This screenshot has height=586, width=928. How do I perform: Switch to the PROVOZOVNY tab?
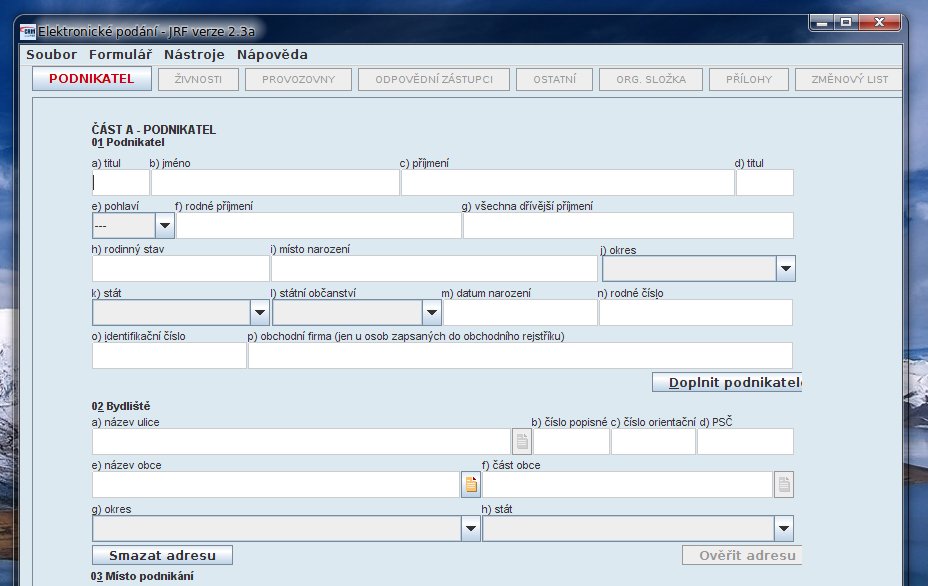[x=299, y=80]
